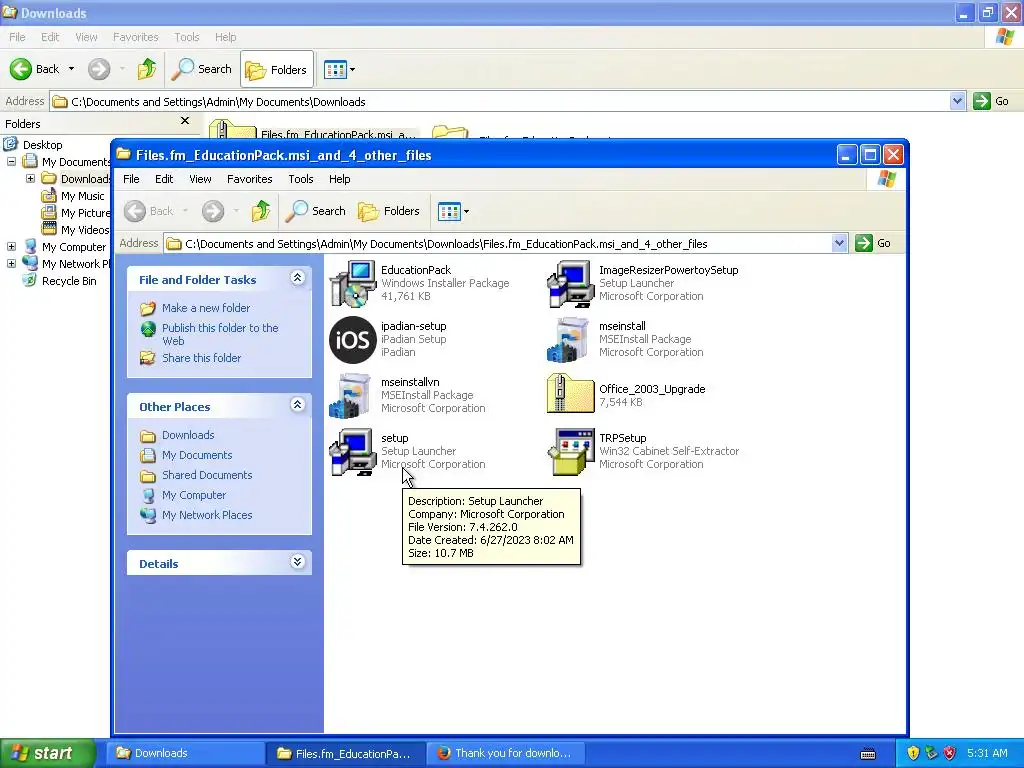1024x768 pixels.
Task: Open Back history dropdown in Downloads window
Action: point(71,69)
